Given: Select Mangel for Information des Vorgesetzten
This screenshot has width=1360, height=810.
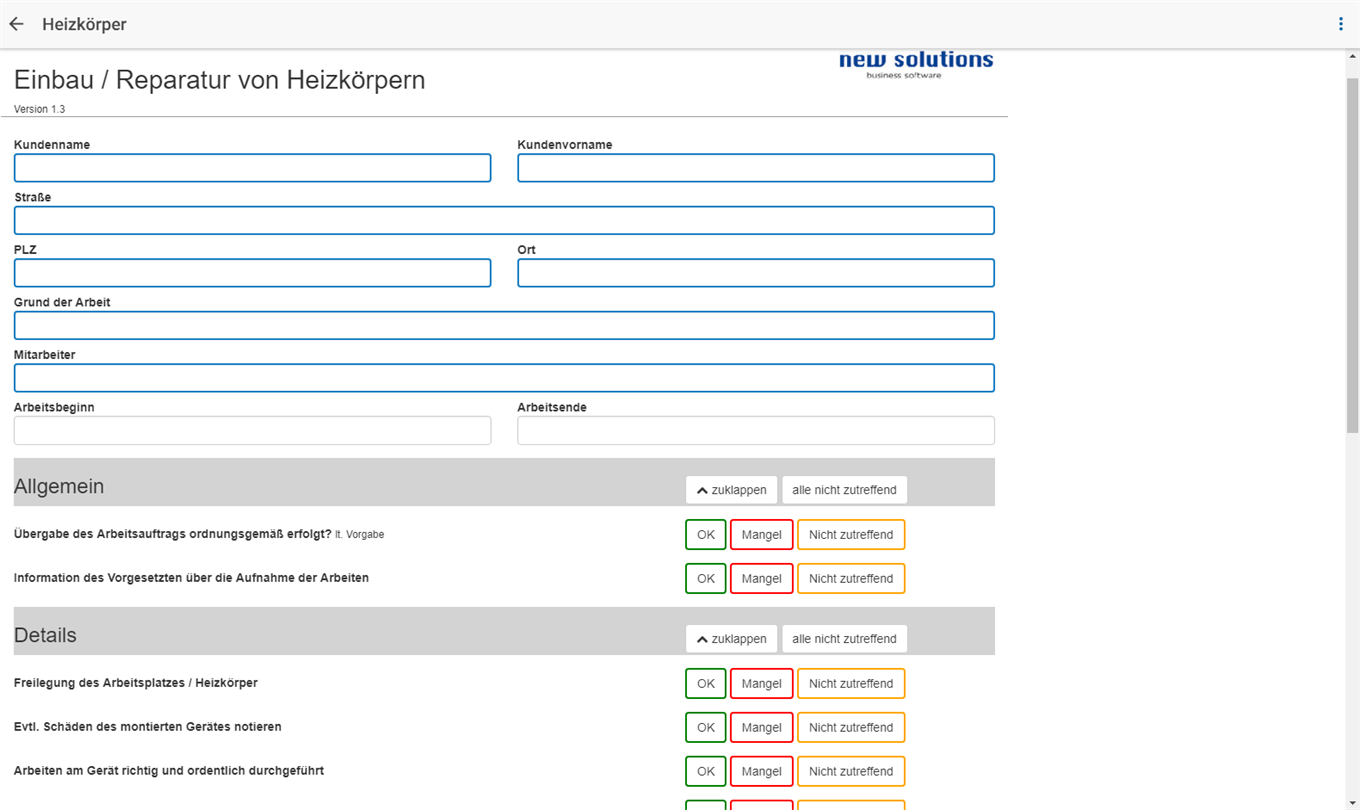Looking at the screenshot, I should 761,579.
